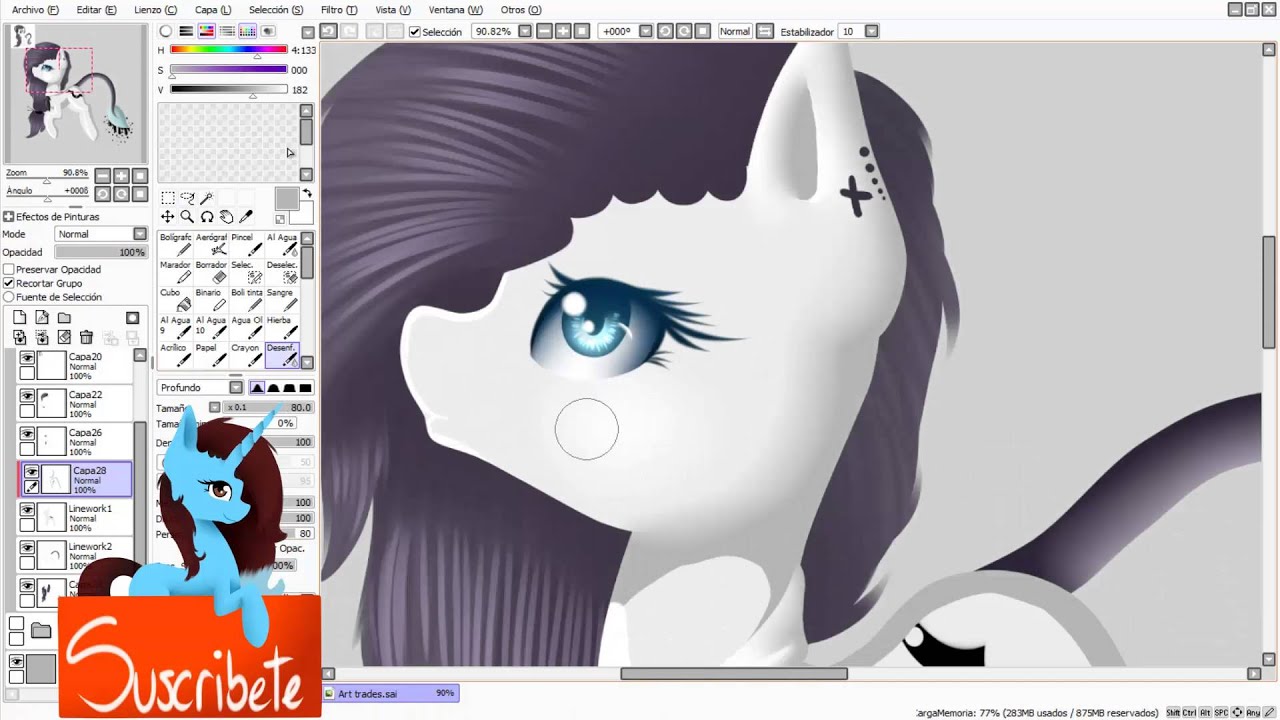Choose the Aerógrafo airbrush tool
The width and height of the screenshot is (1280, 720).
(x=211, y=244)
